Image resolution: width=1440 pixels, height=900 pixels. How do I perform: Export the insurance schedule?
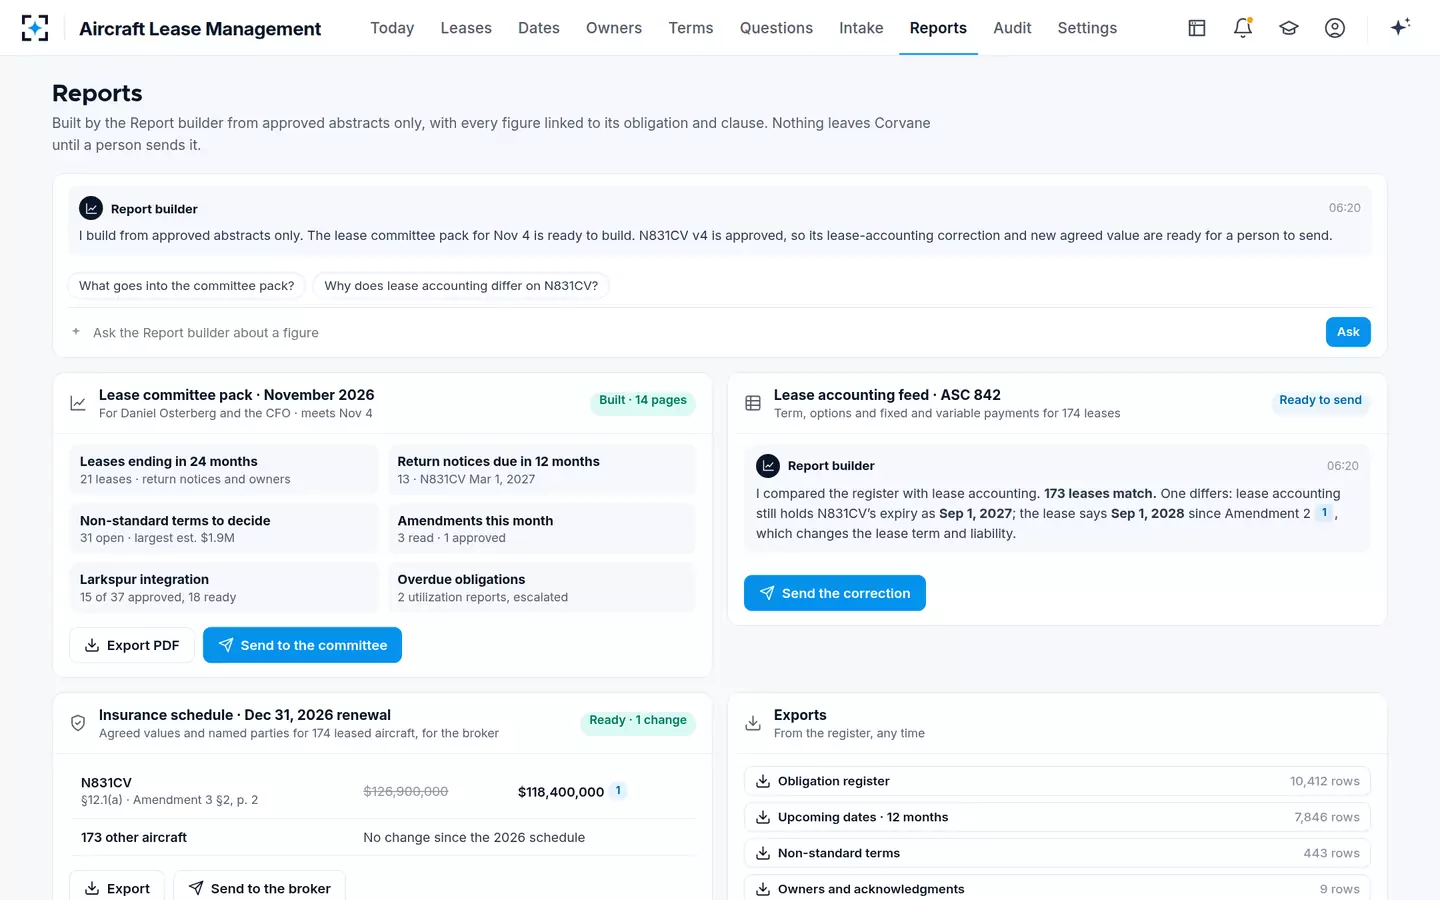(x=117, y=888)
